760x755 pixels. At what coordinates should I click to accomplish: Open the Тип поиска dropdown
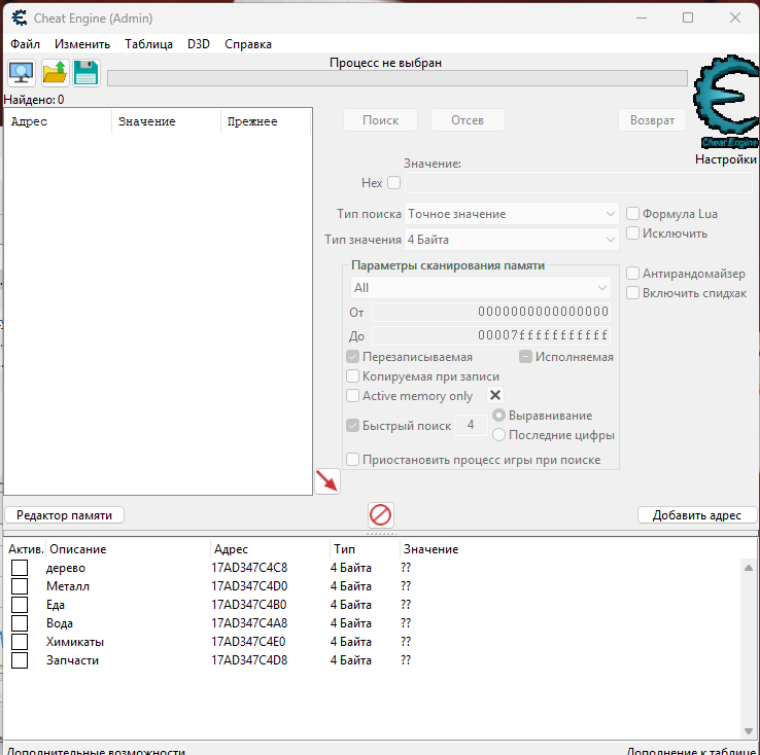[511, 214]
